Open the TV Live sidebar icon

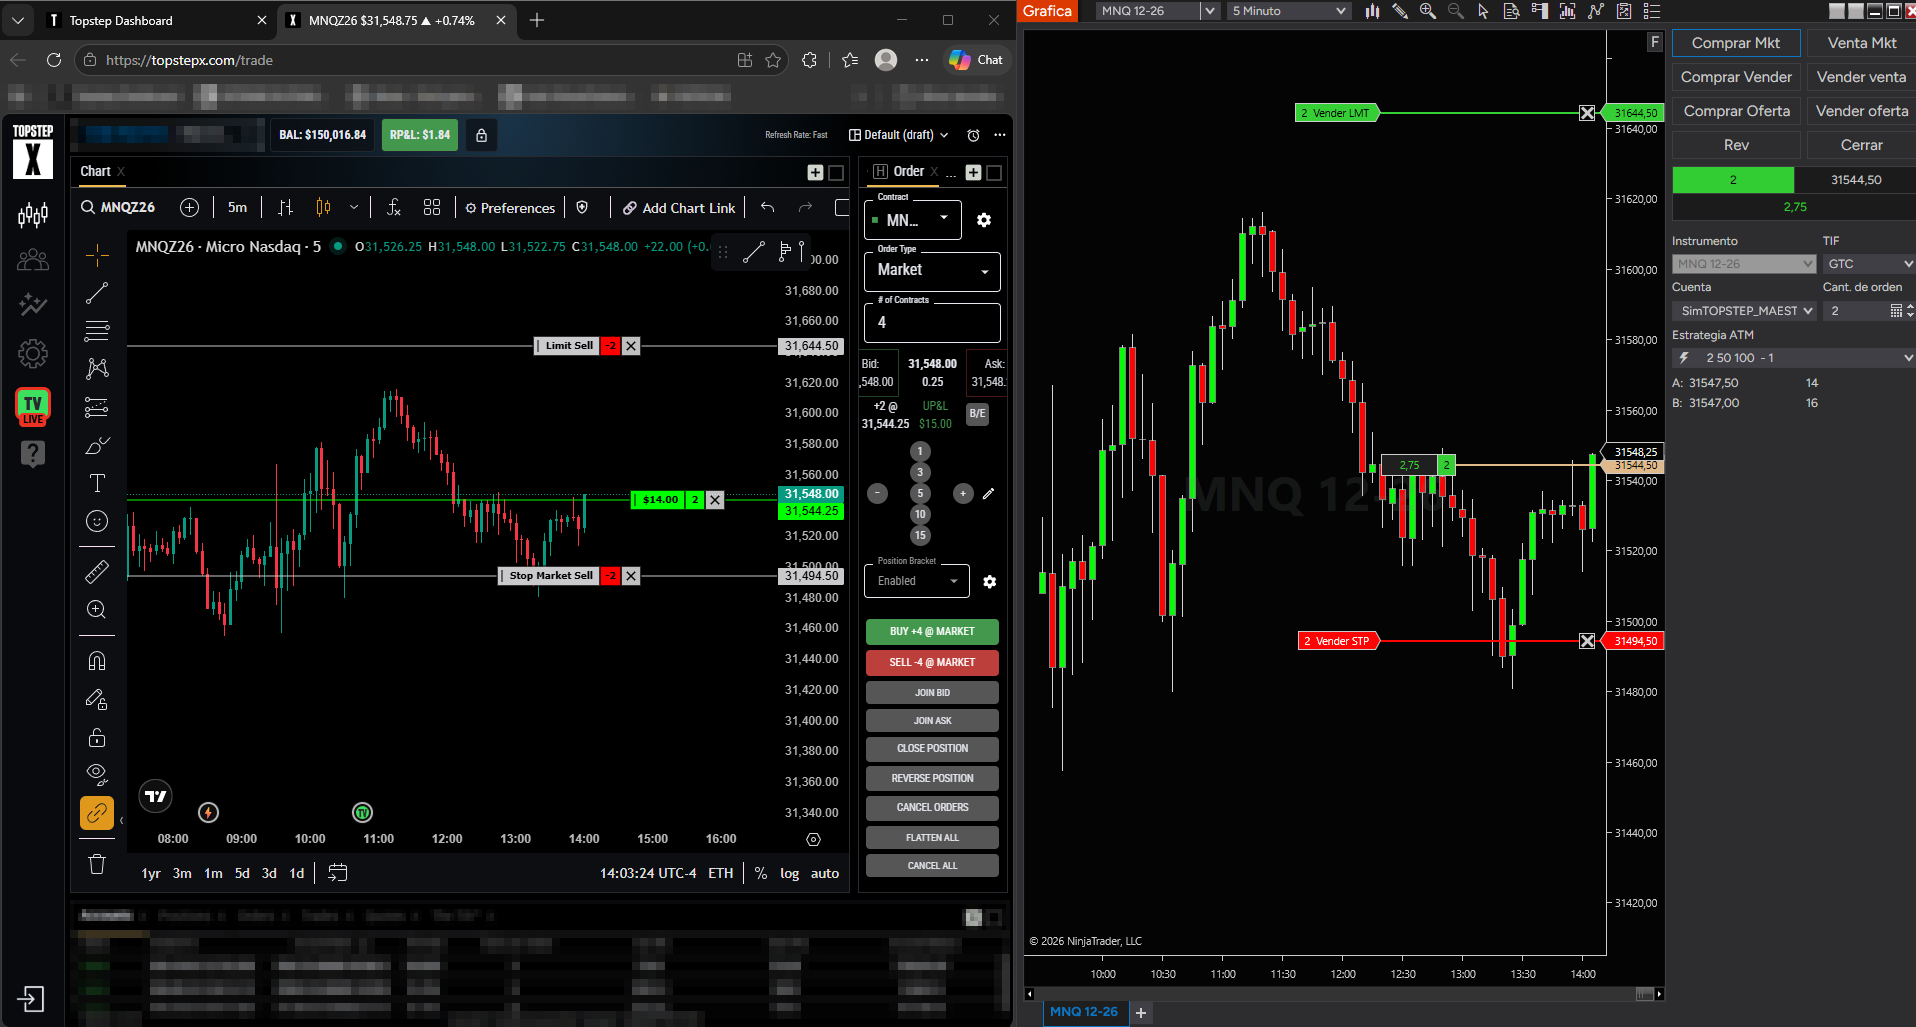point(33,406)
